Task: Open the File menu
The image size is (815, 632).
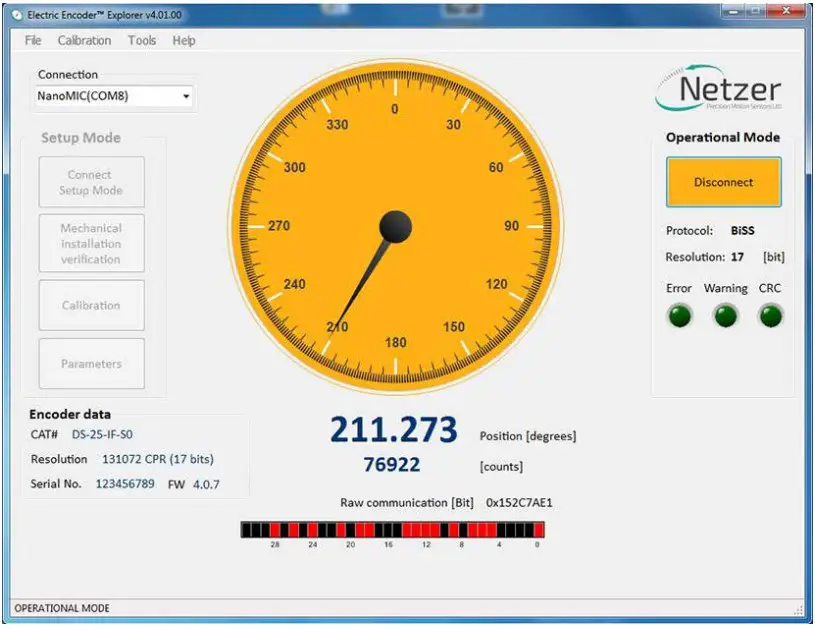Action: tap(33, 40)
